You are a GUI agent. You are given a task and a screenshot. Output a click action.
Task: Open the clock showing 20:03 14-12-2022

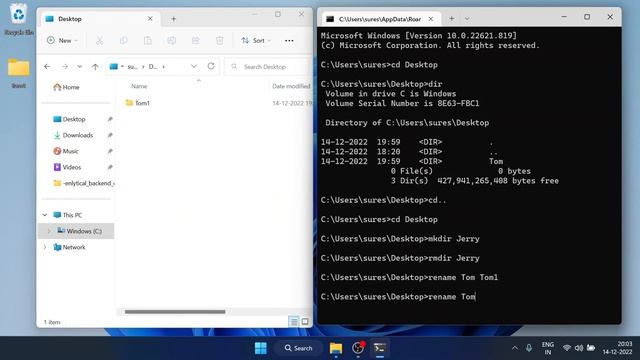(618, 348)
